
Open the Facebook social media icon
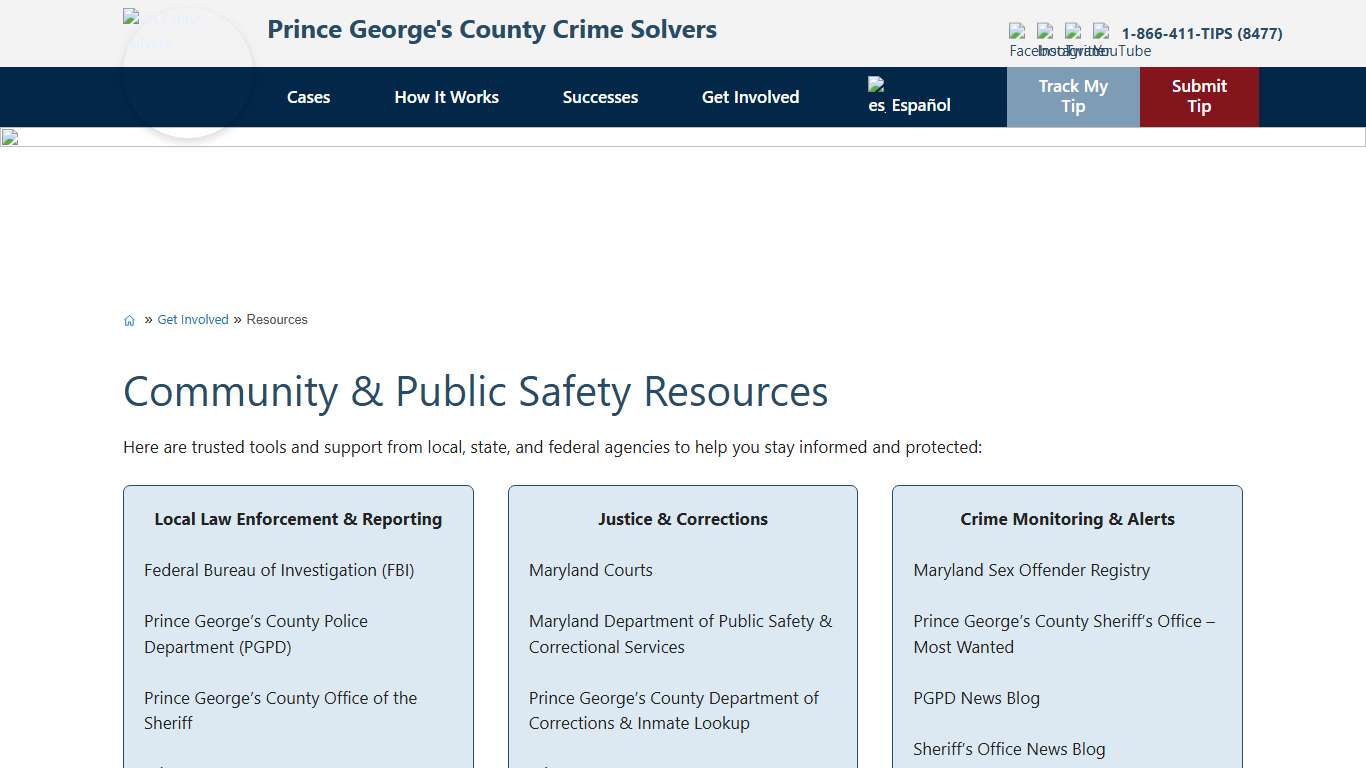click(x=1018, y=33)
